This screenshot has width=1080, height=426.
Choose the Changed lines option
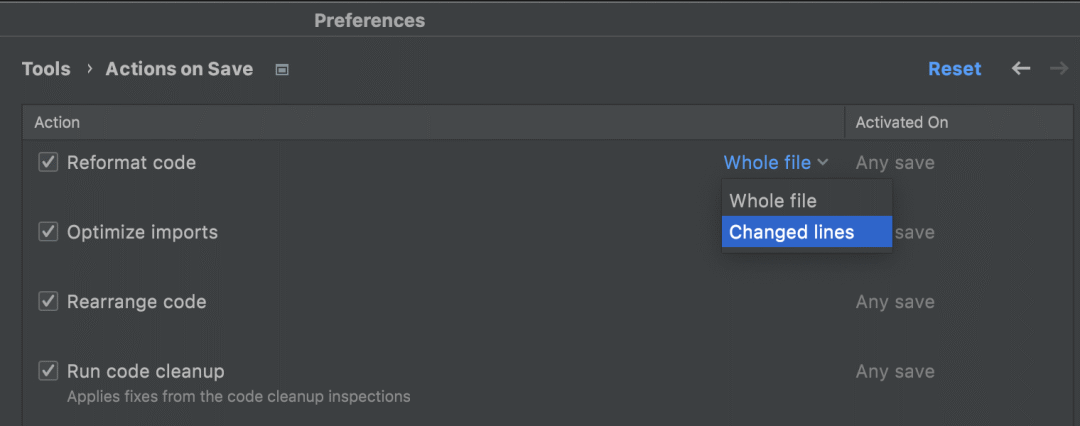[x=792, y=232]
